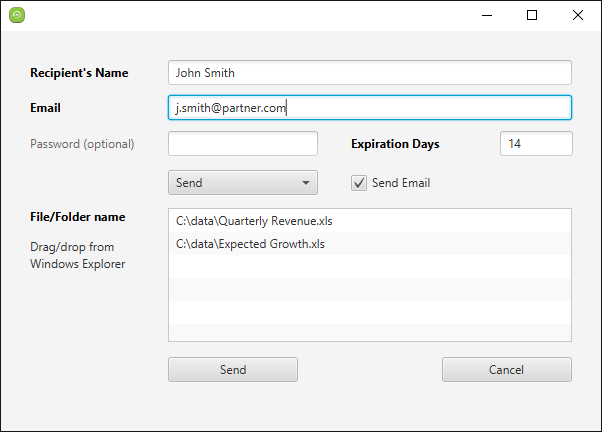
Task: Click the Password (optional) label
Action: tap(82, 144)
